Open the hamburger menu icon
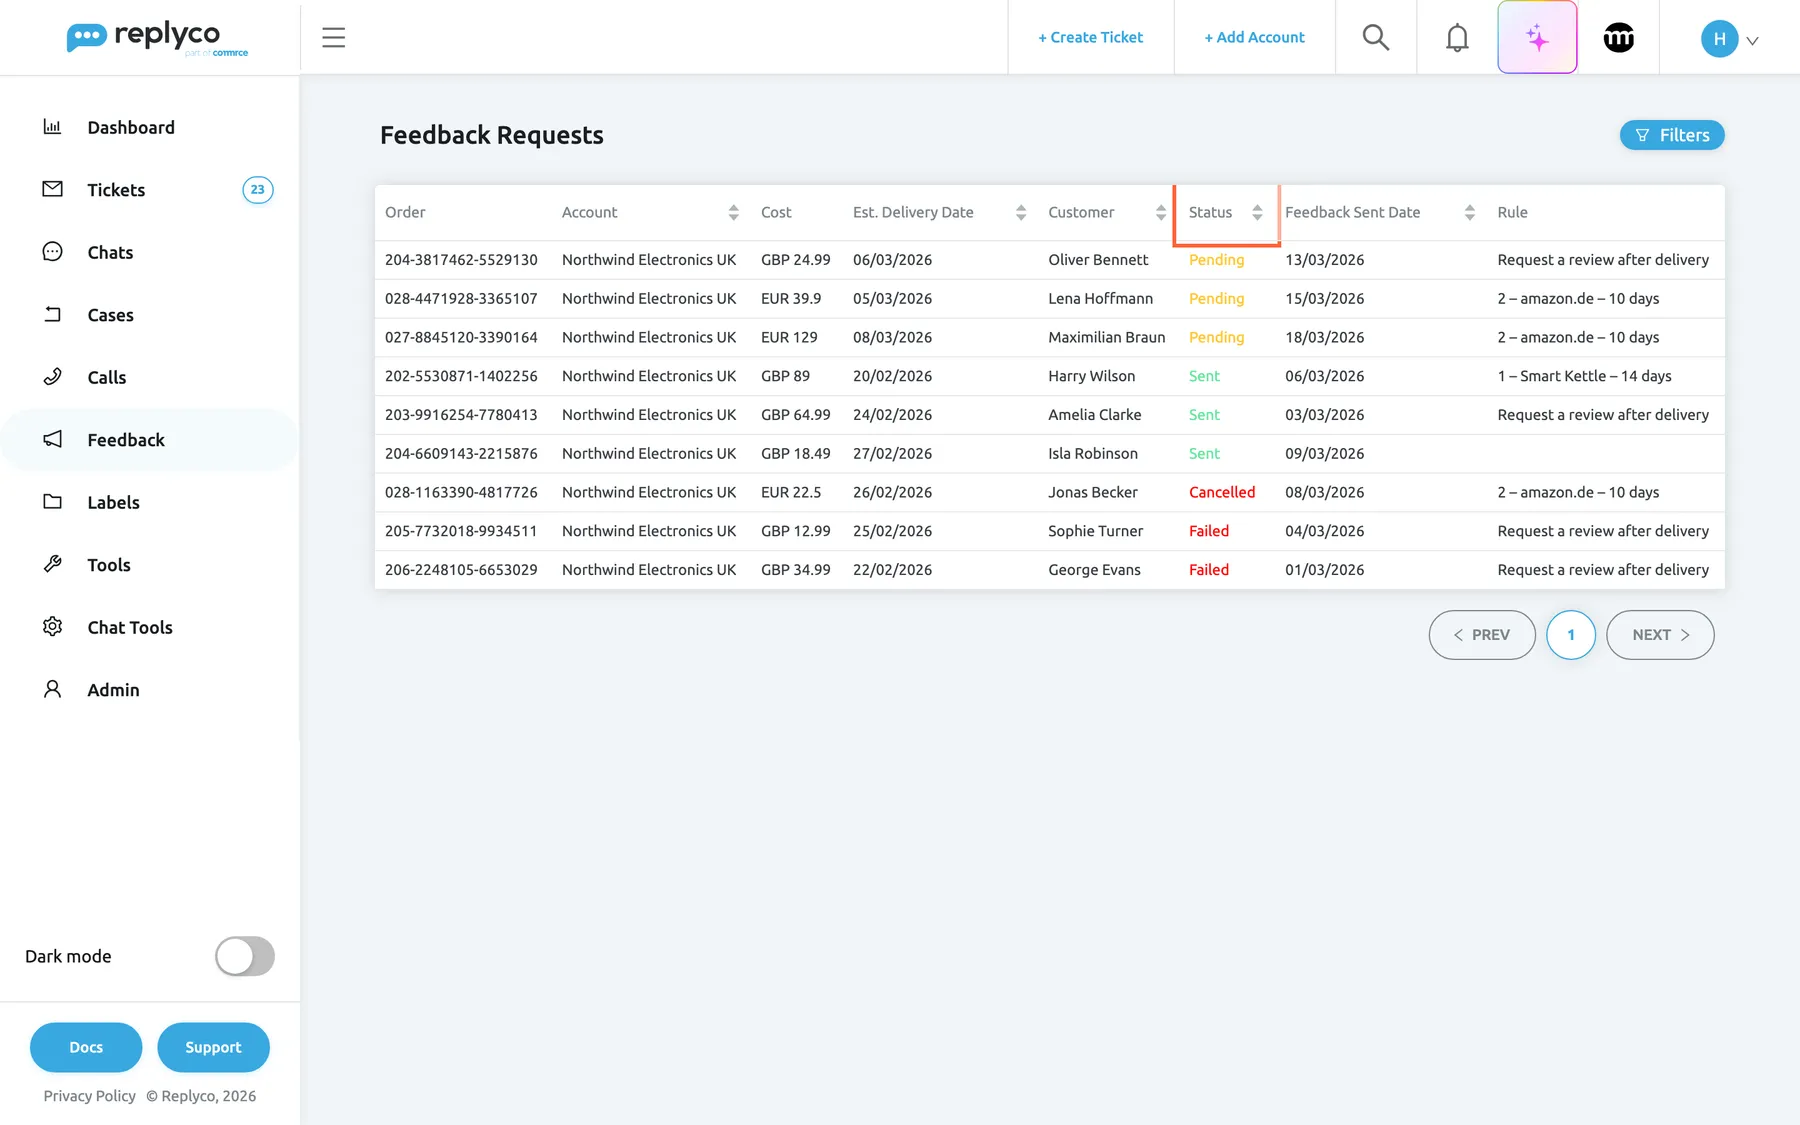1800x1125 pixels. tap(334, 38)
